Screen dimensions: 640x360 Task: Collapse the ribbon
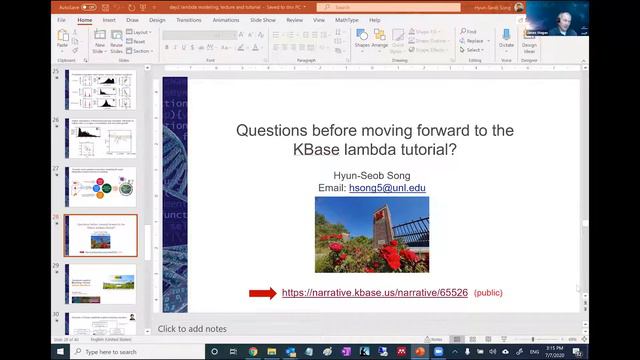pos(584,61)
